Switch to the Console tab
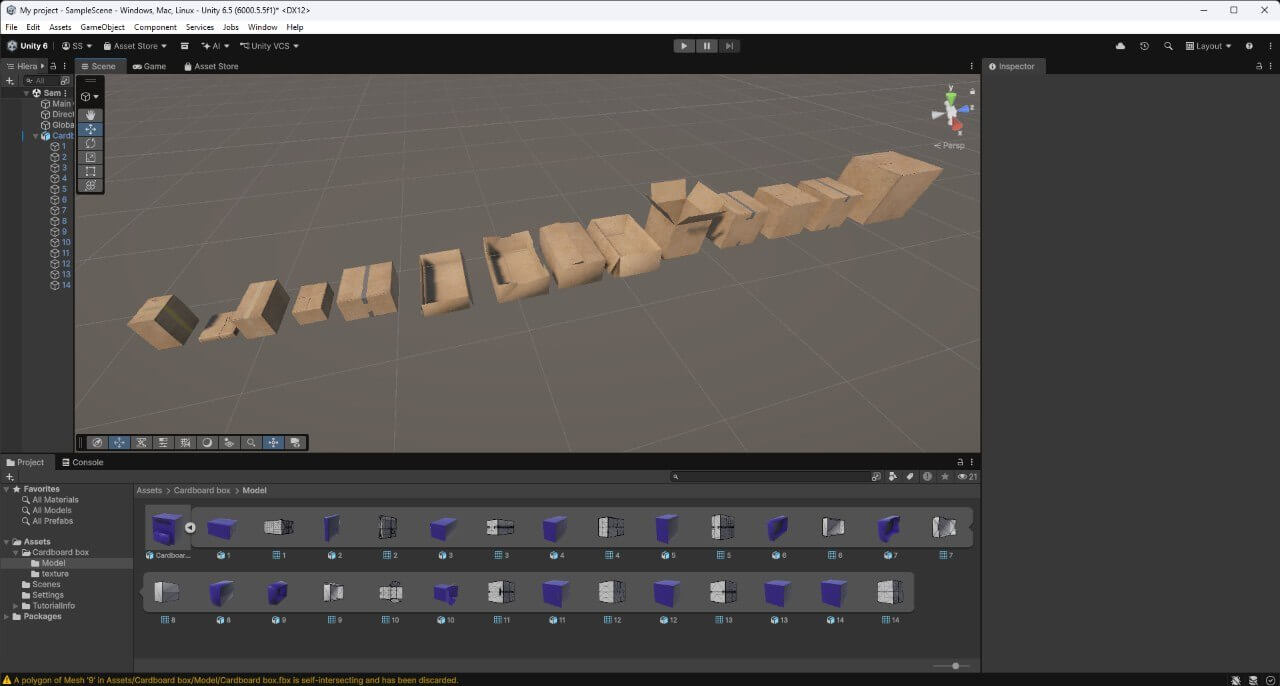1280x686 pixels. click(x=82, y=462)
